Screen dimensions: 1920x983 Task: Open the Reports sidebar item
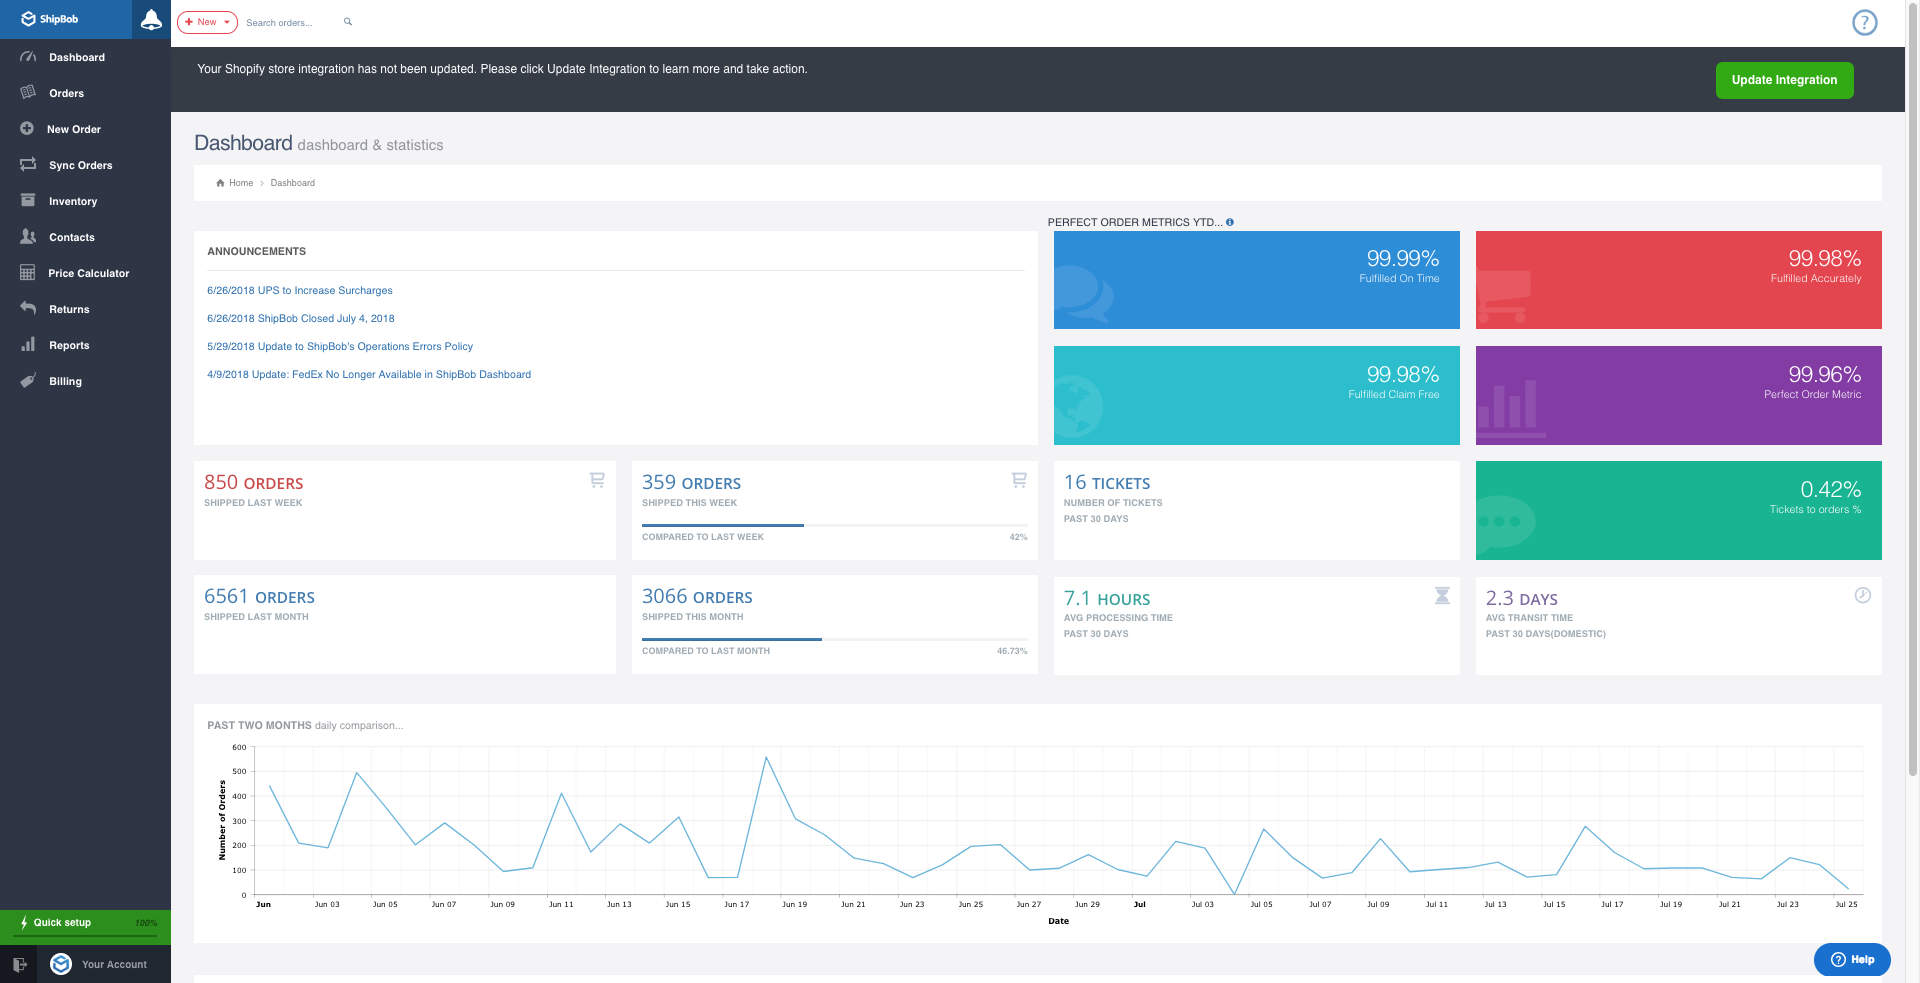[69, 345]
